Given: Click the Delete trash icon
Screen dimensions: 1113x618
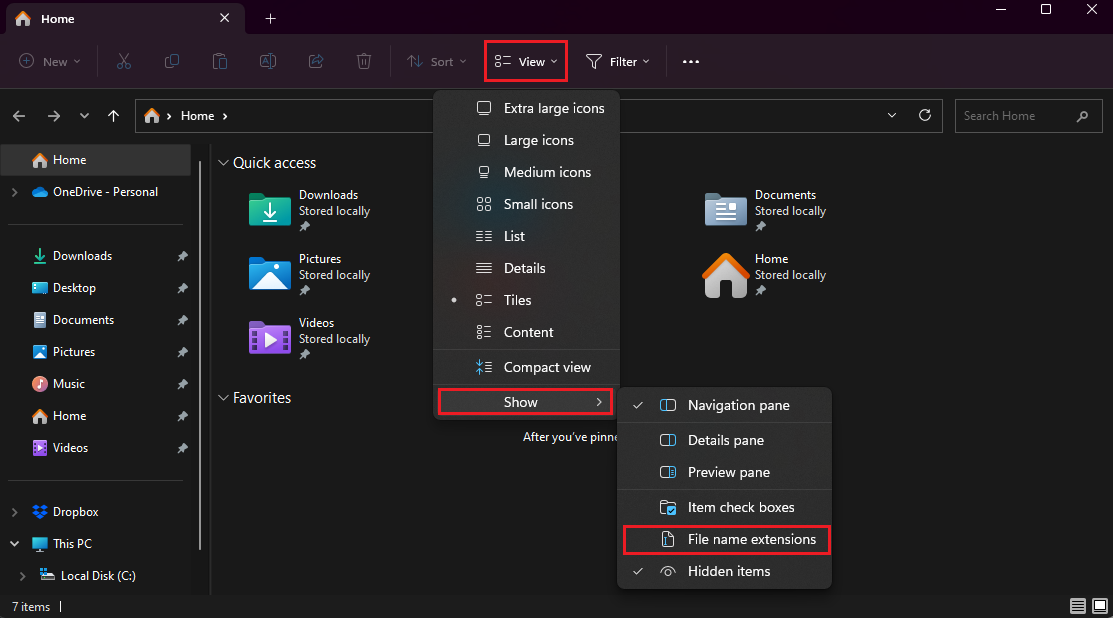Looking at the screenshot, I should tap(364, 61).
